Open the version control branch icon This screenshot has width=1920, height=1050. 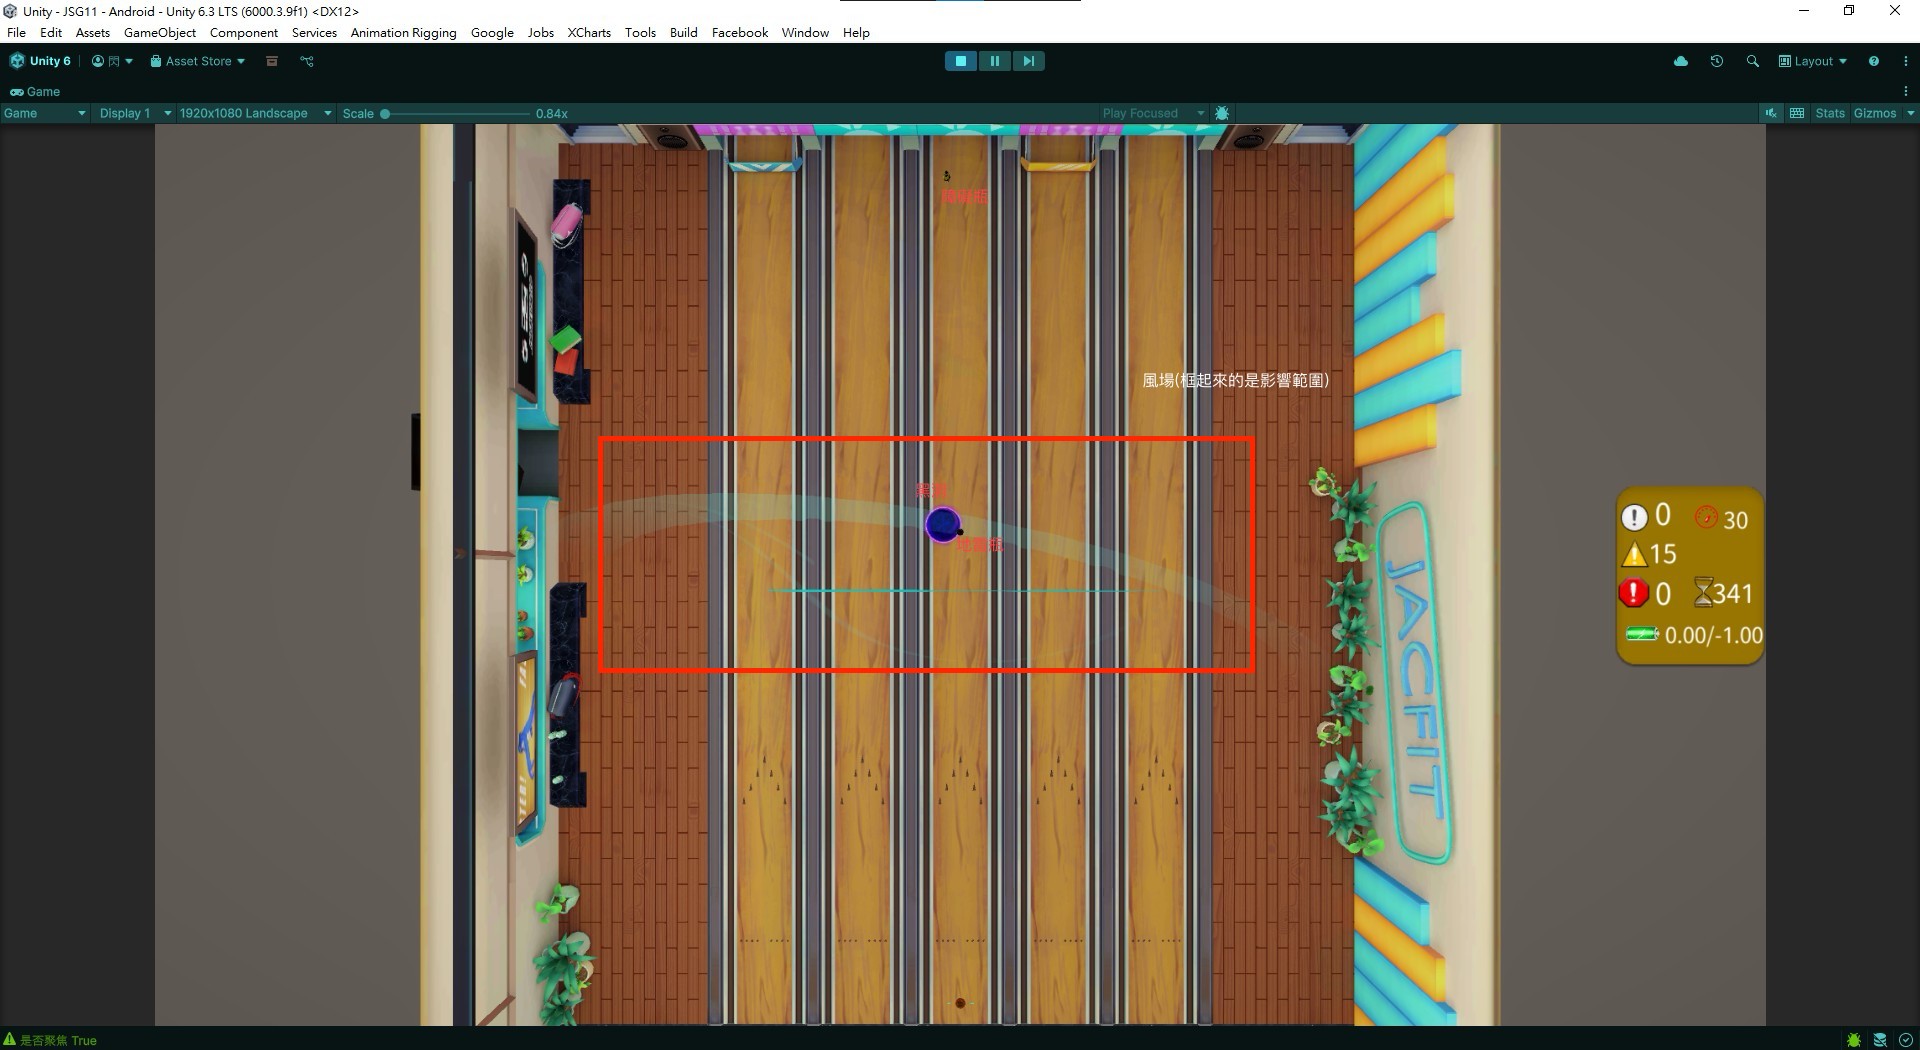point(307,61)
